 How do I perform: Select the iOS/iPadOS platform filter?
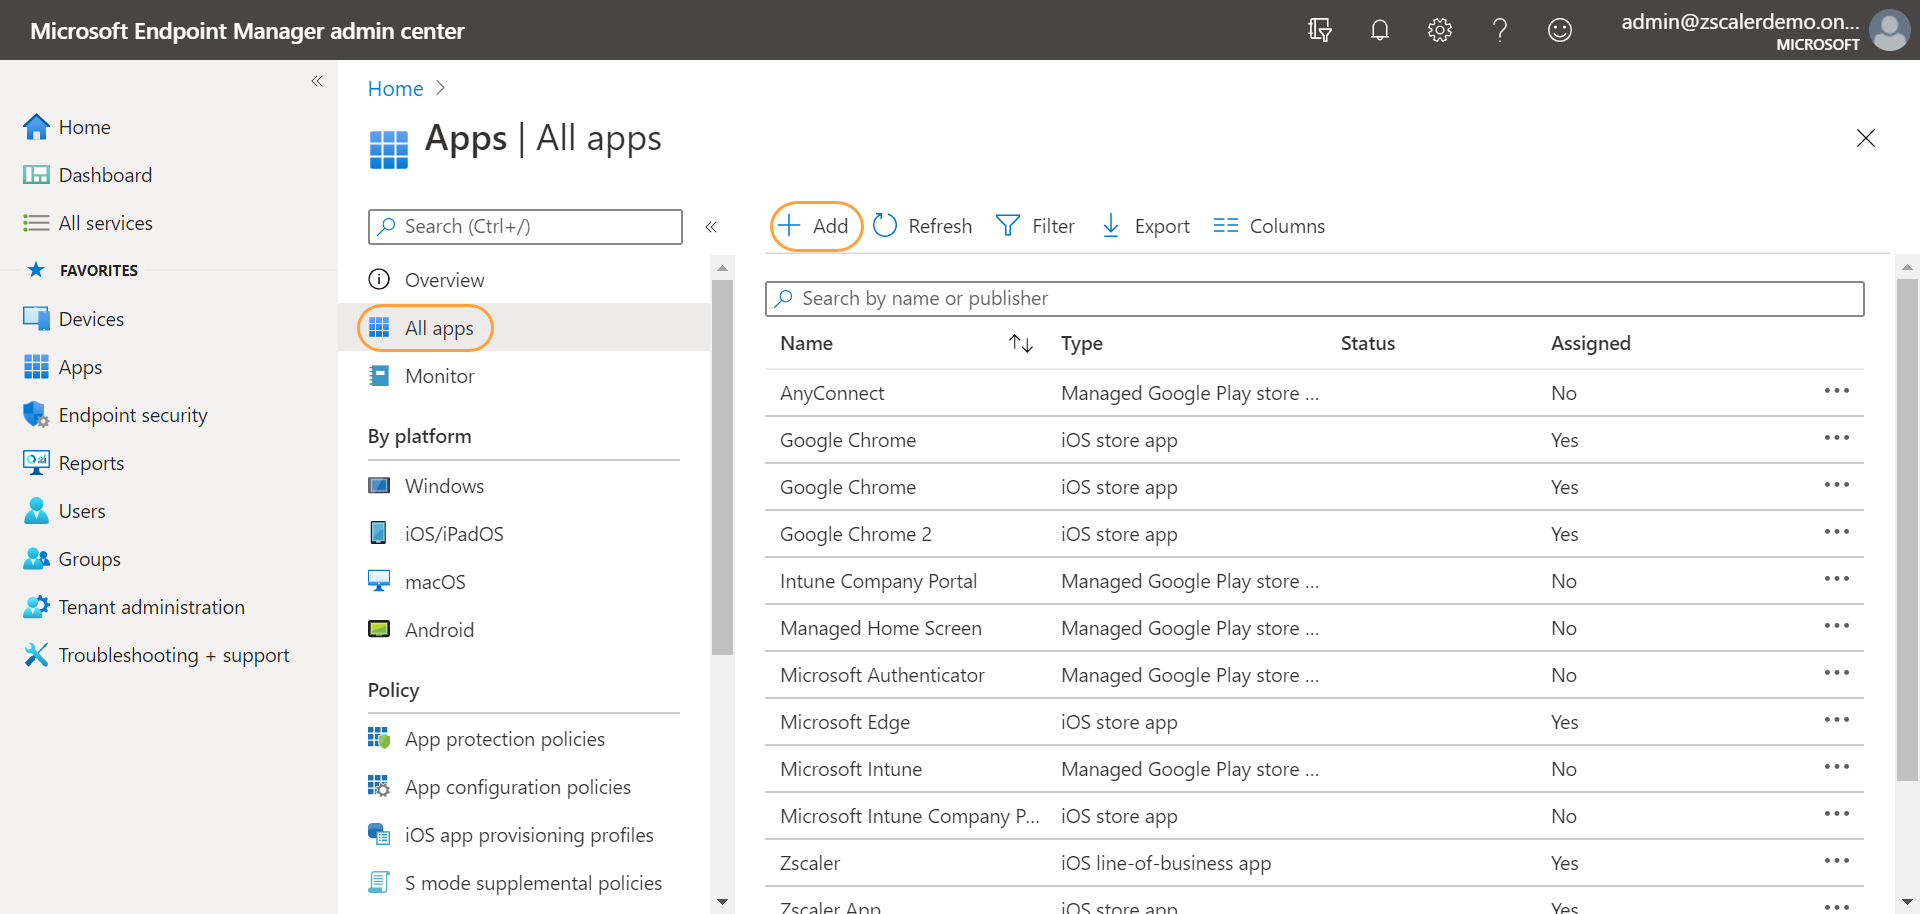pyautogui.click(x=454, y=533)
